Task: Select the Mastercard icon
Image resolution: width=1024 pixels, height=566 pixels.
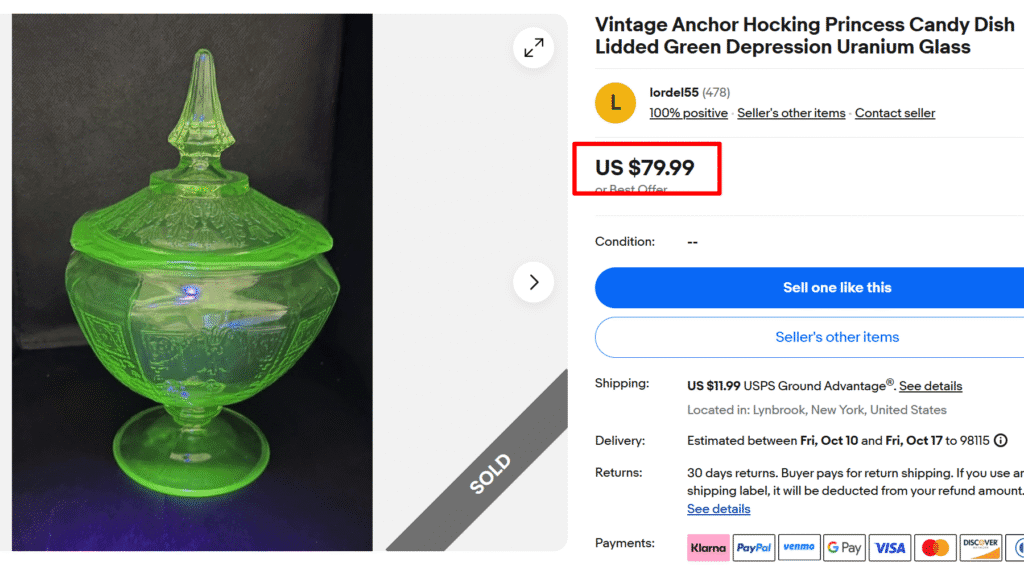Action: point(935,547)
